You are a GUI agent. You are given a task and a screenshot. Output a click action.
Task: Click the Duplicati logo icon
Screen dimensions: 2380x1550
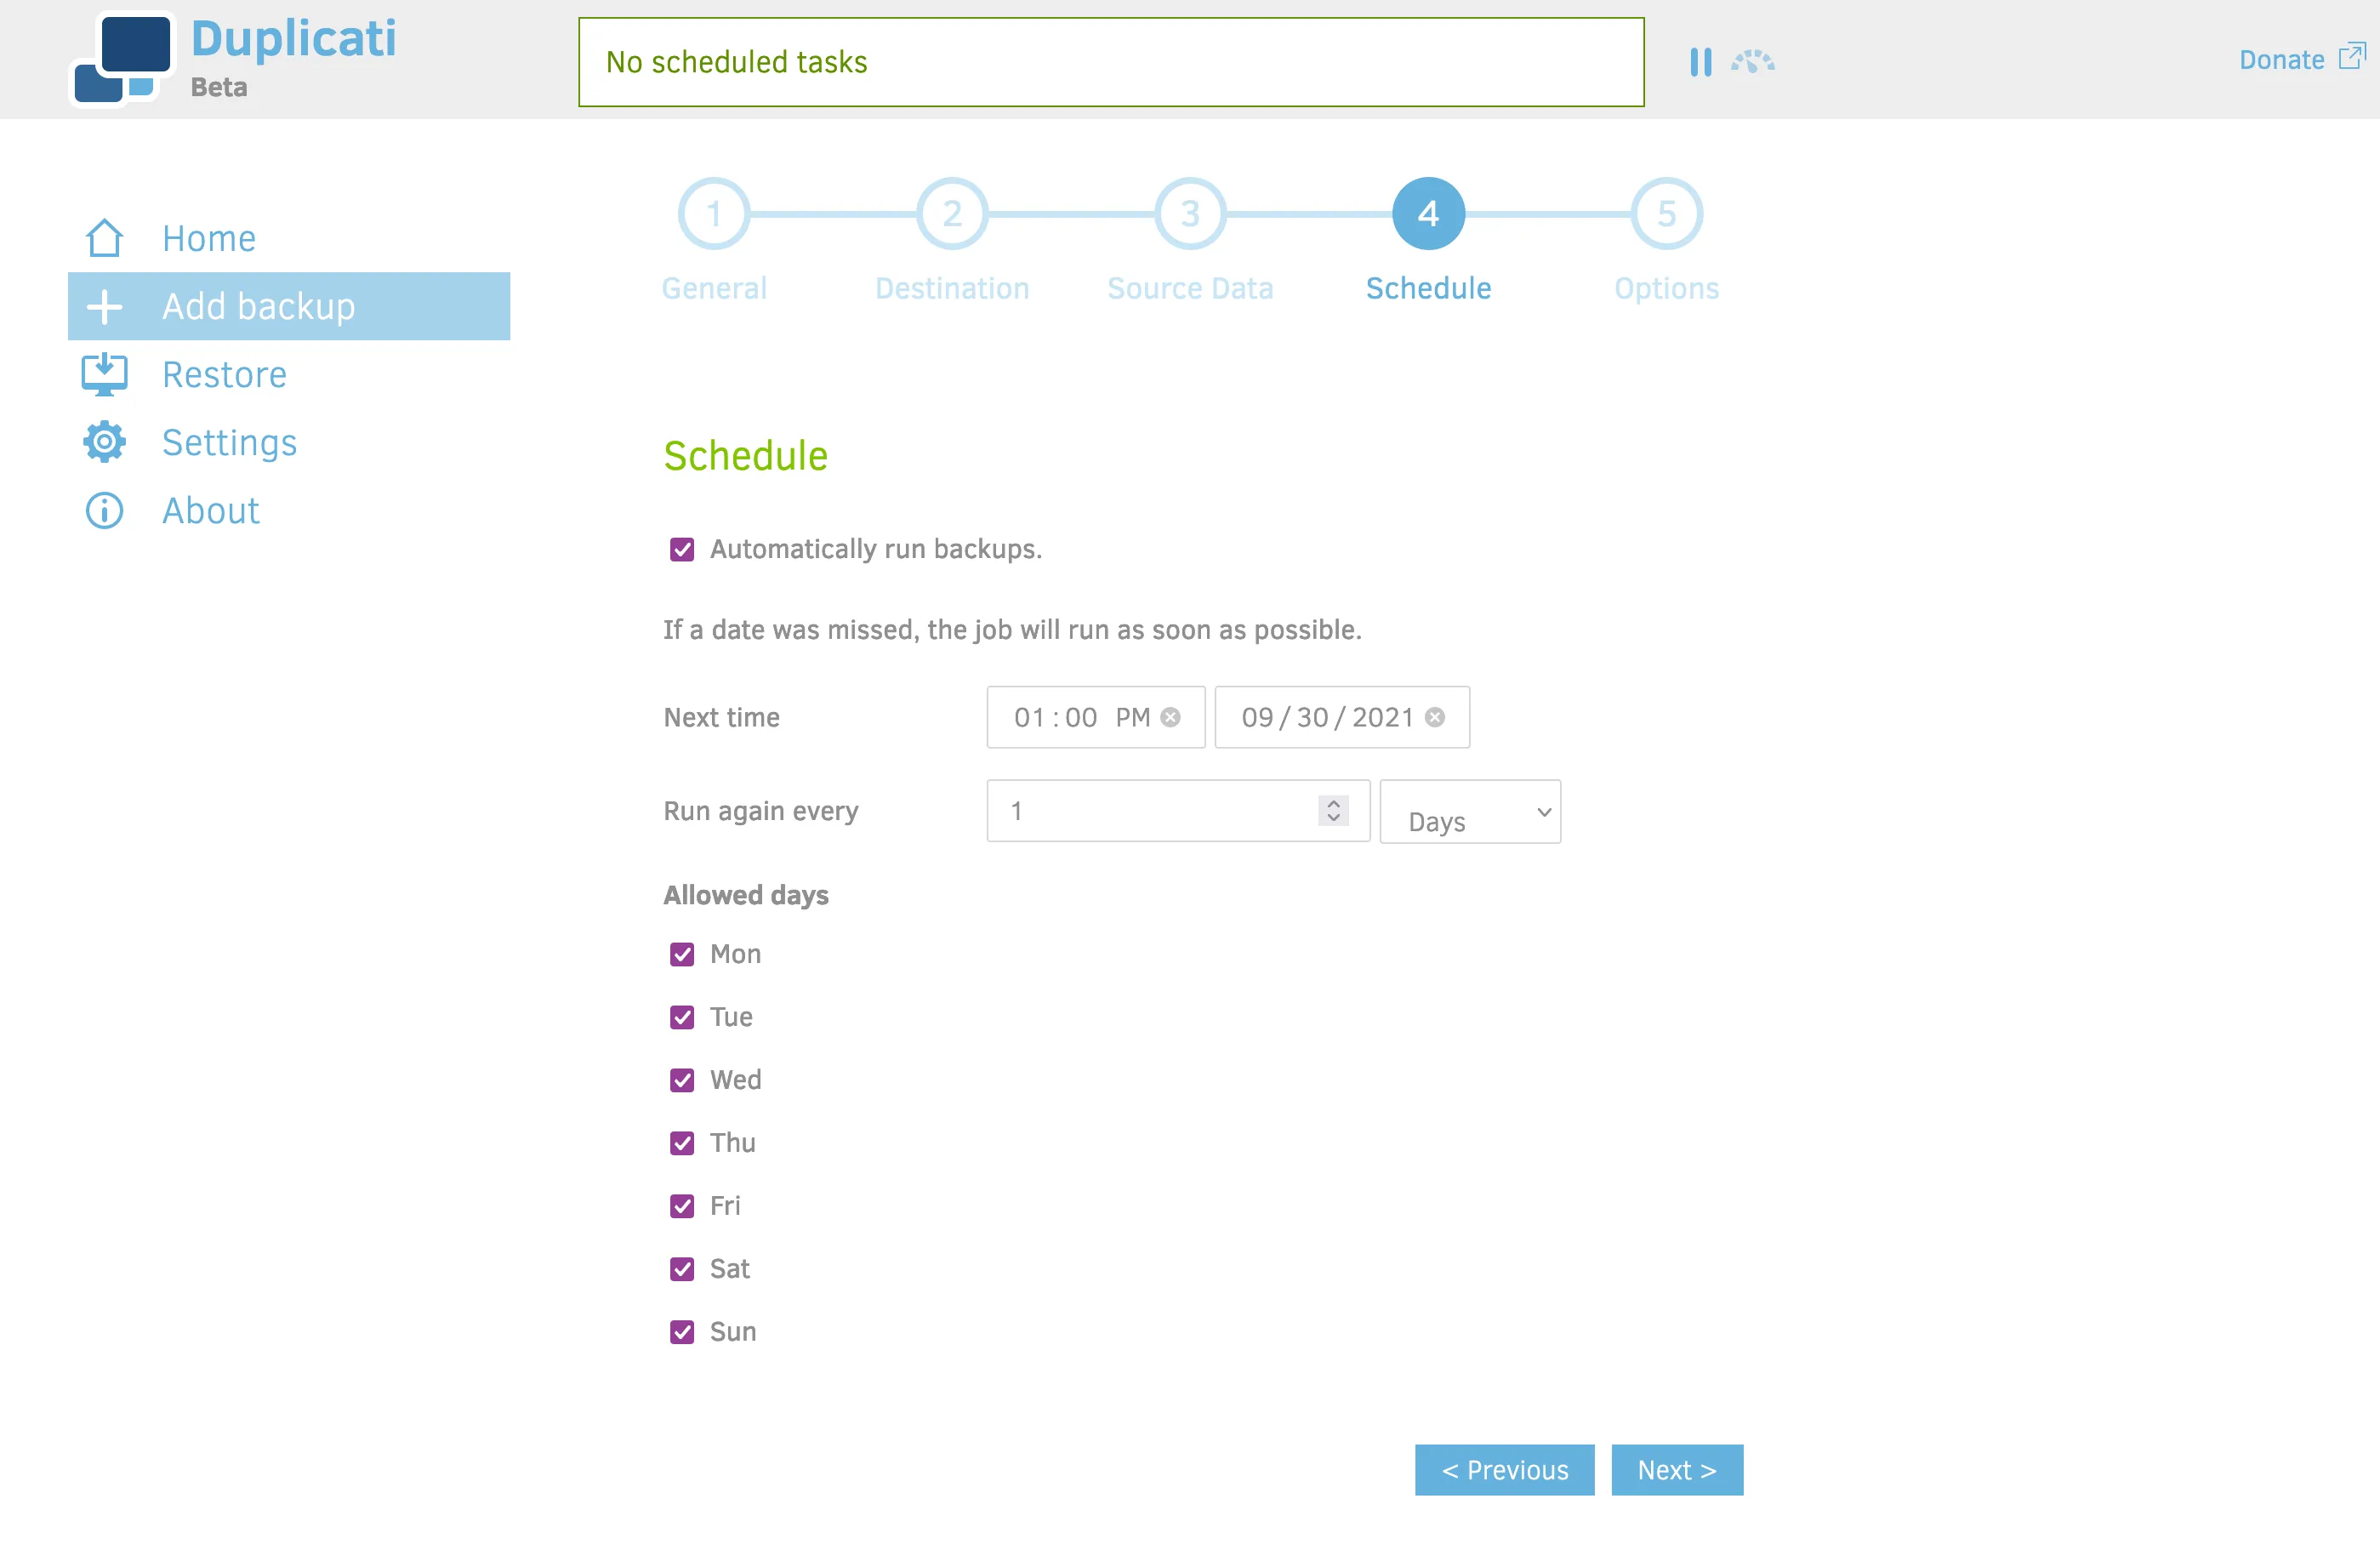124,57
